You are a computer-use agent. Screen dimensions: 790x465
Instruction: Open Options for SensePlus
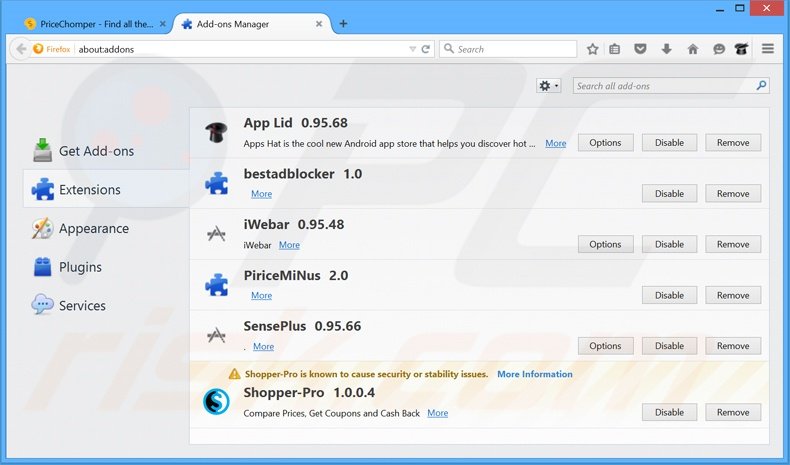click(x=605, y=346)
